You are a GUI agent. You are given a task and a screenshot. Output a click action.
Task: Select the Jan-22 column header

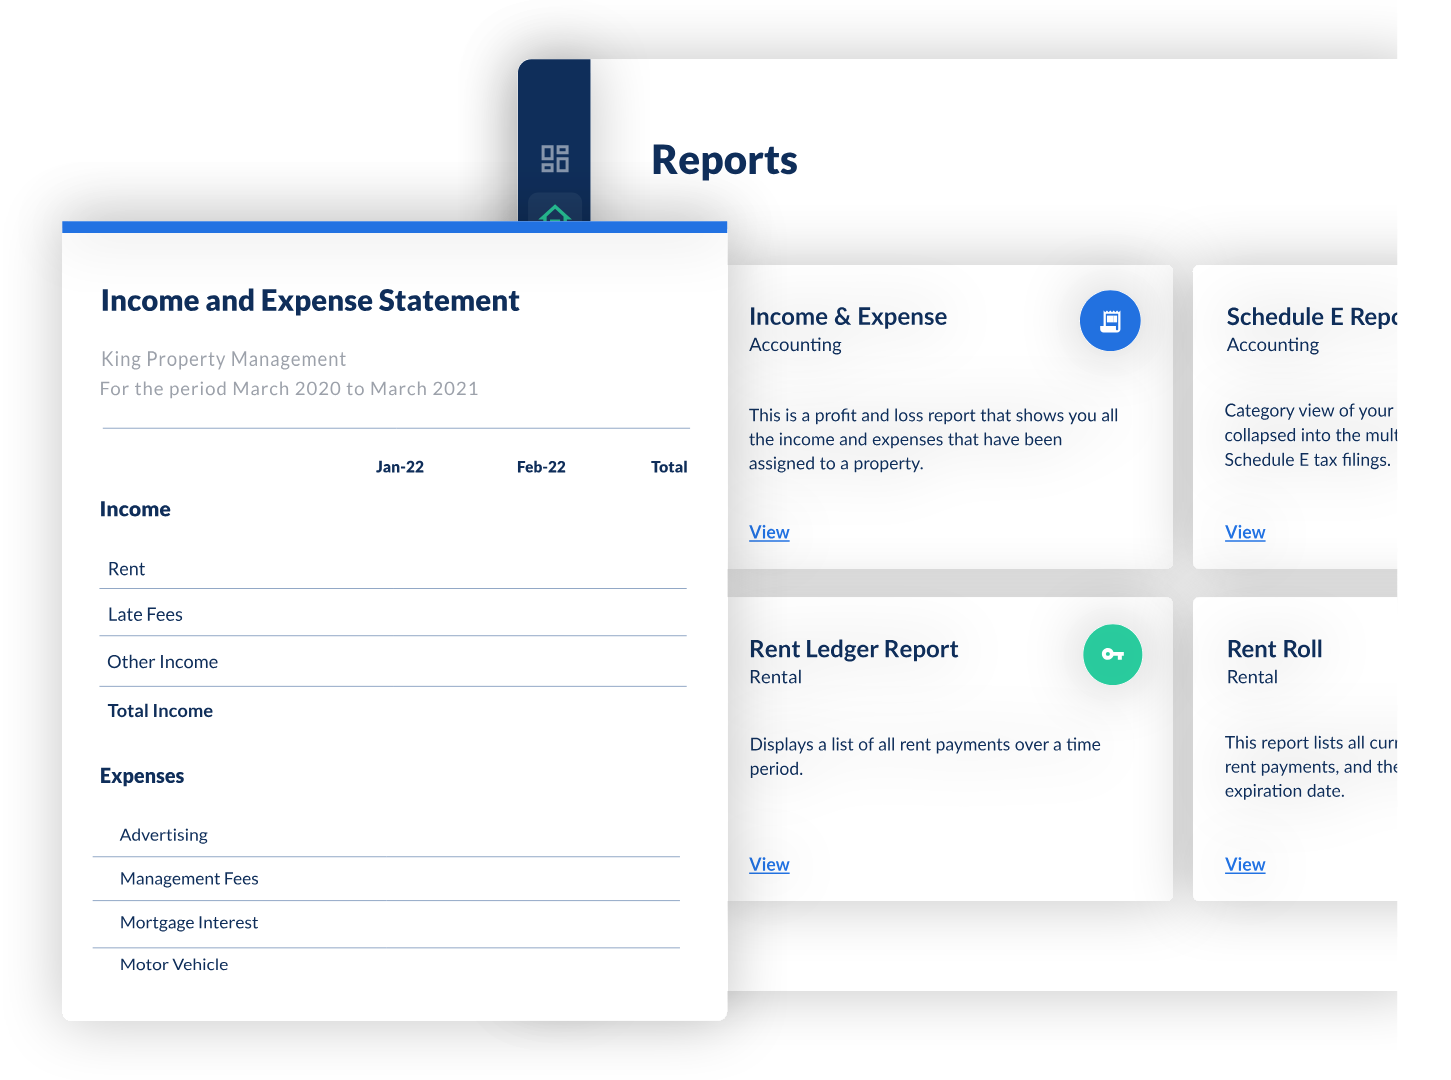pos(399,467)
